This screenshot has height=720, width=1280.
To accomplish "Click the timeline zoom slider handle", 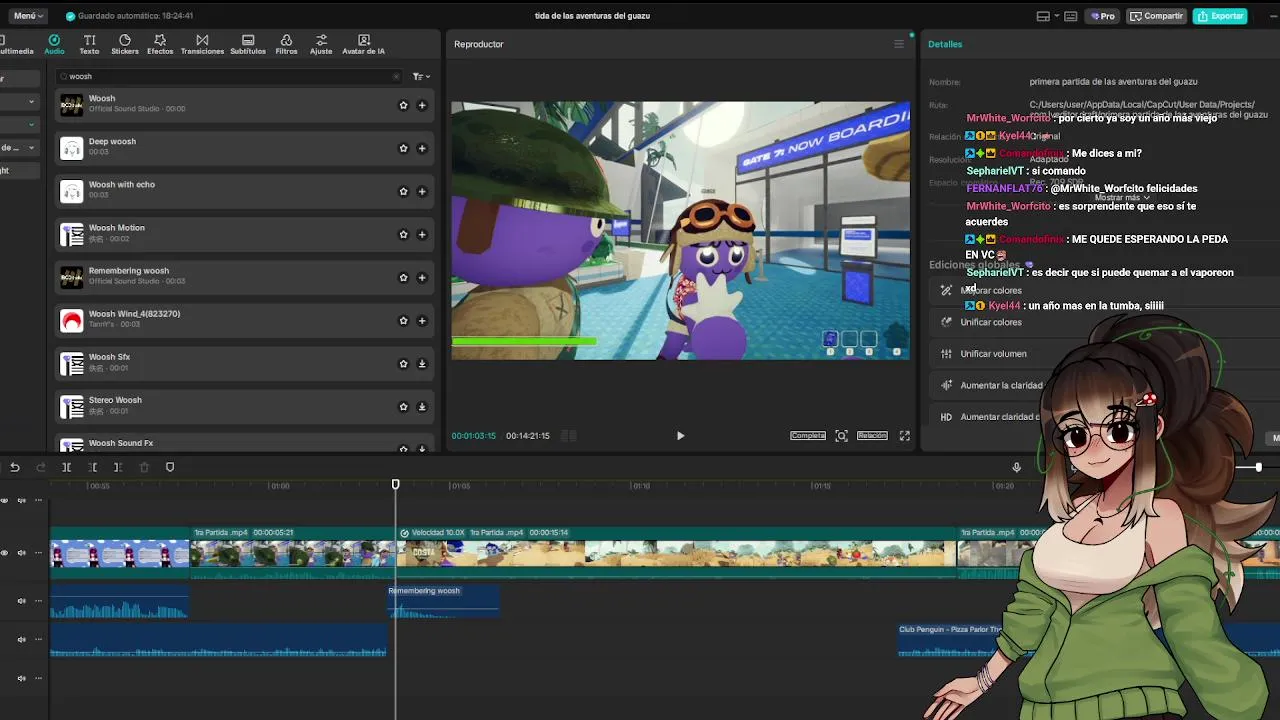I will coord(1258,467).
